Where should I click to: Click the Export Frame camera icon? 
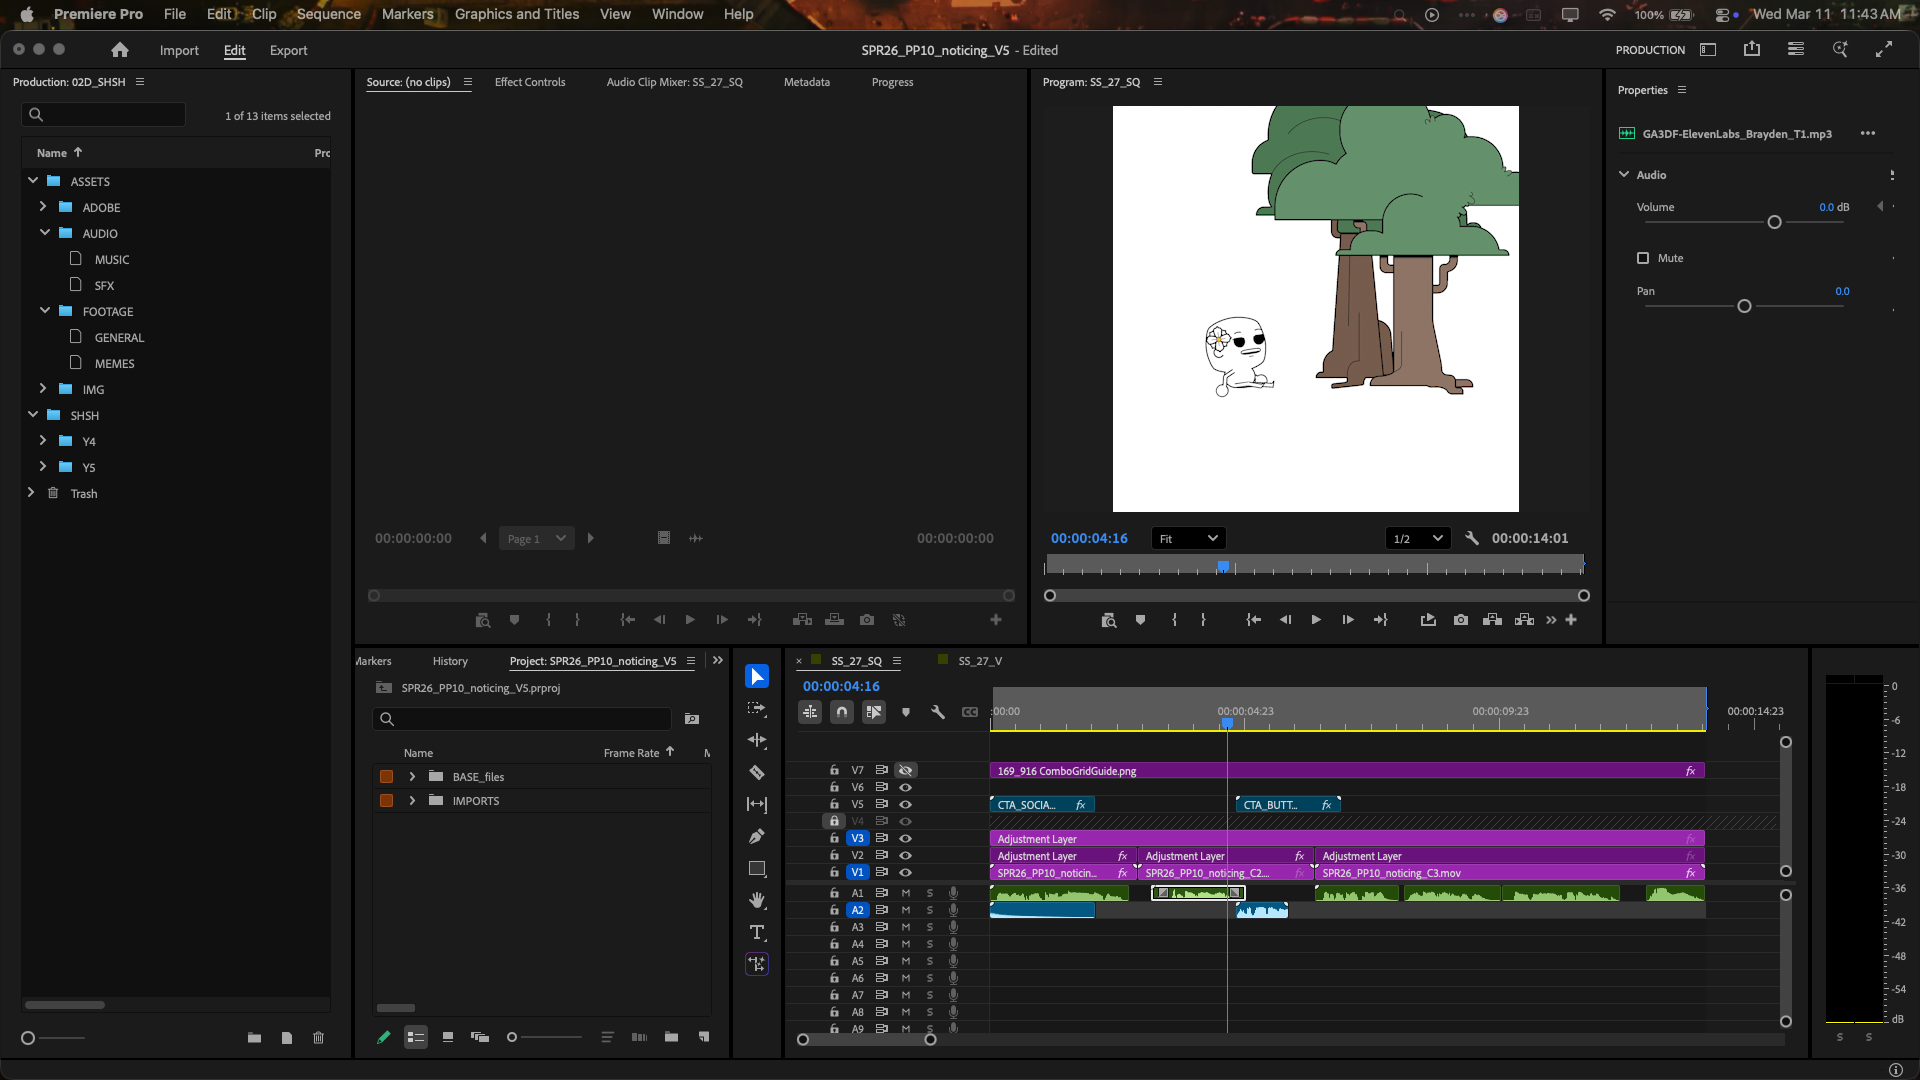click(1460, 620)
